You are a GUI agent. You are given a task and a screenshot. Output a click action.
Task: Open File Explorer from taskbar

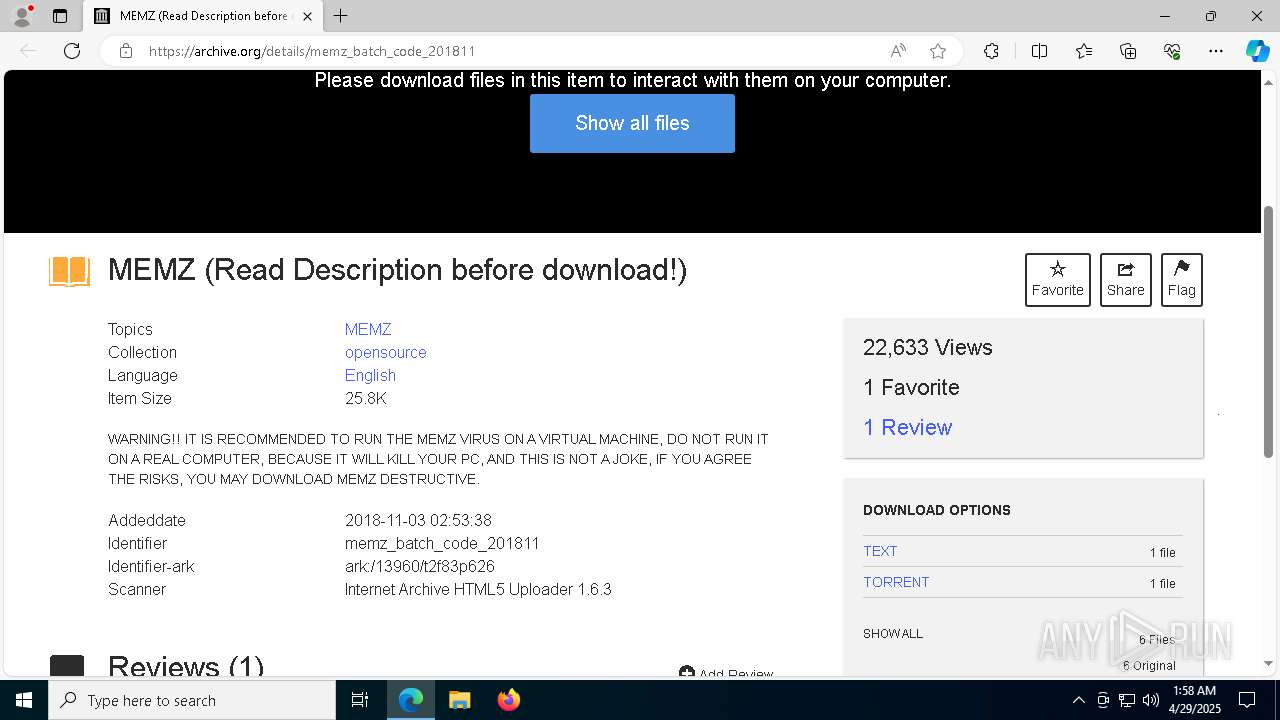point(459,700)
